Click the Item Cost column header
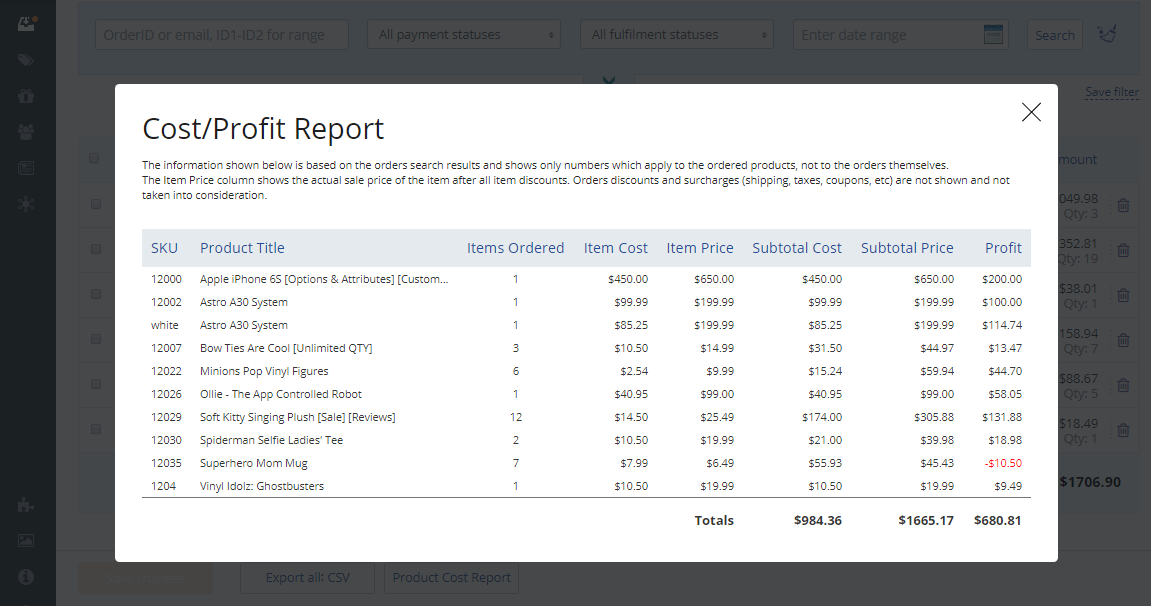Image resolution: width=1151 pixels, height=606 pixels. point(616,248)
